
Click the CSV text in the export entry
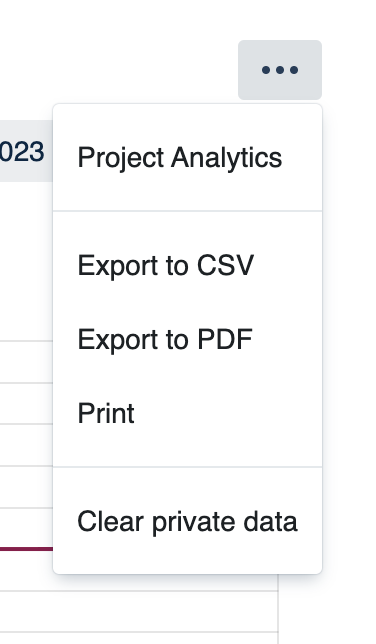[225, 265]
